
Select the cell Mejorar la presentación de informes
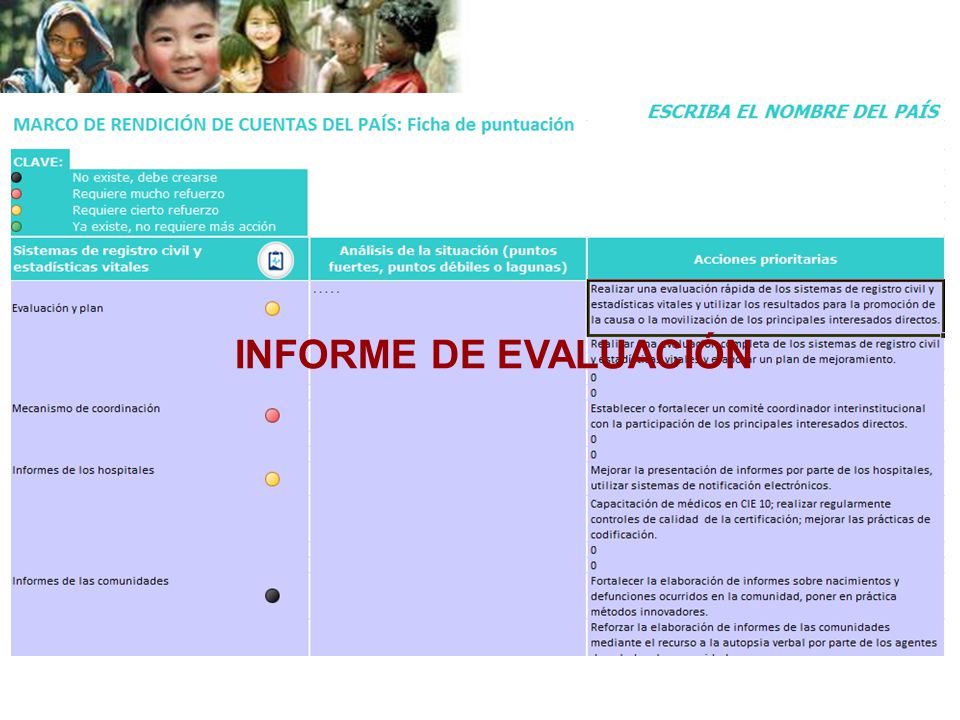765,478
